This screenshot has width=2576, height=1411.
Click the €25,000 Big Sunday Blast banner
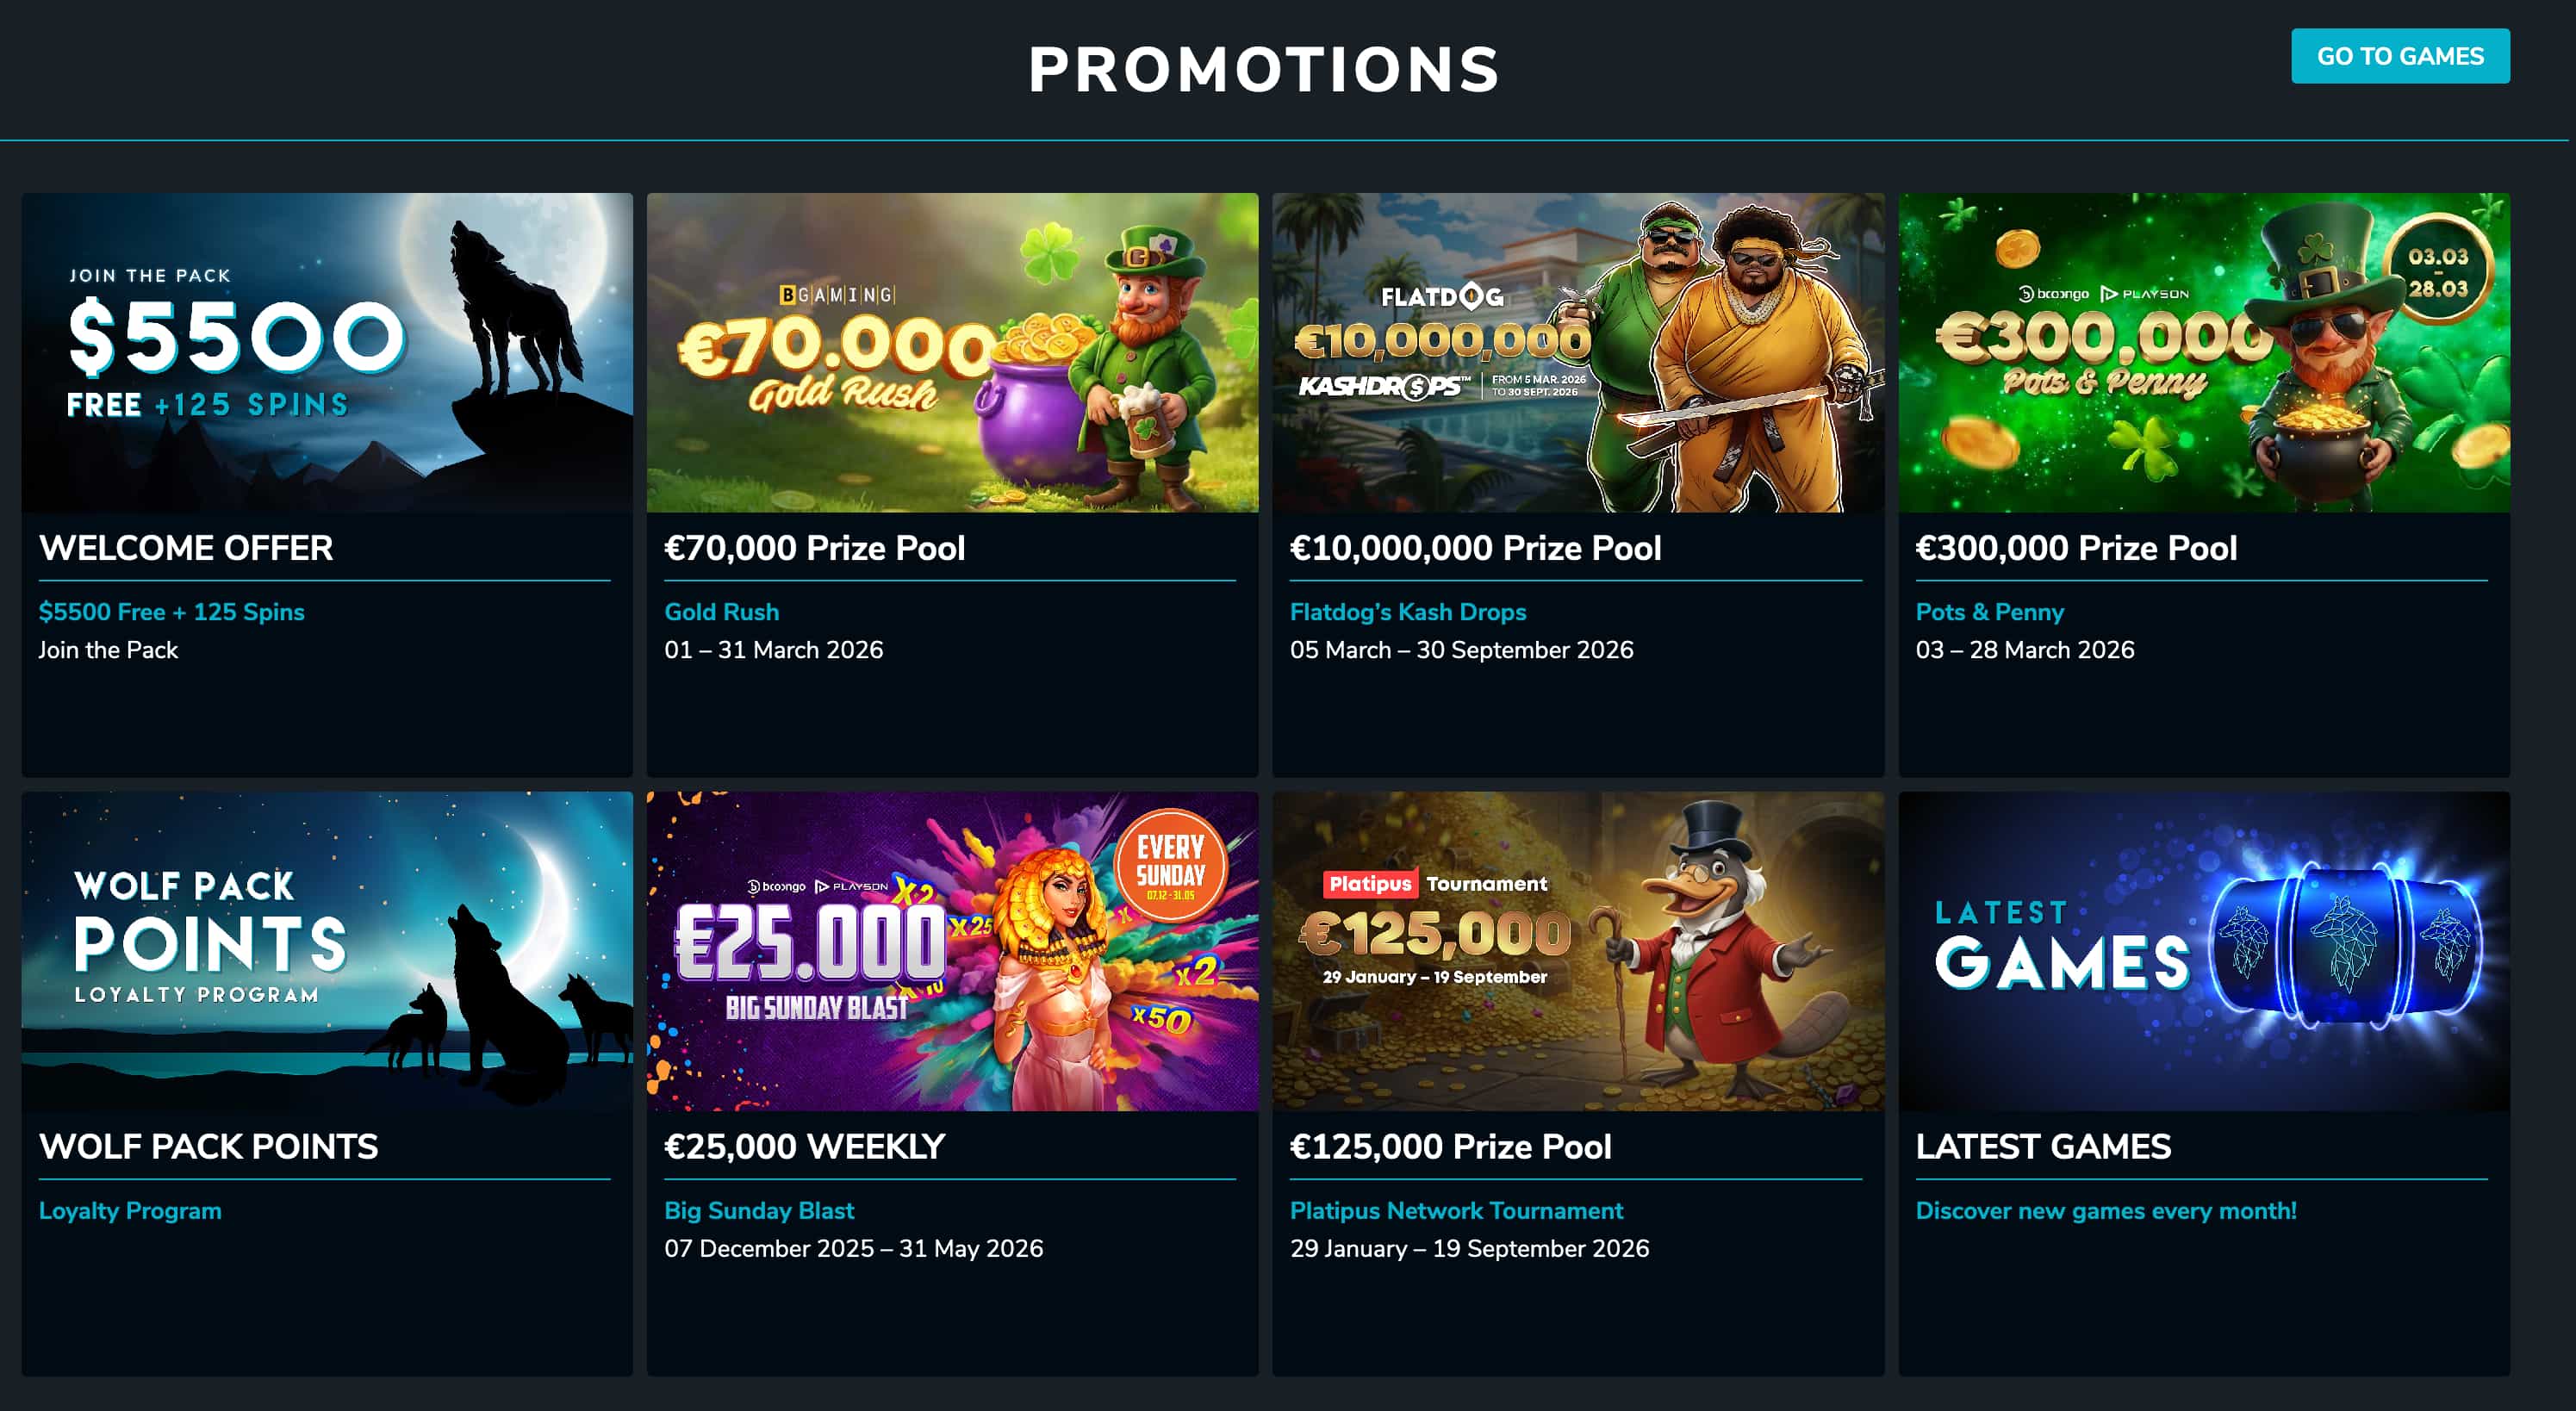(952, 950)
